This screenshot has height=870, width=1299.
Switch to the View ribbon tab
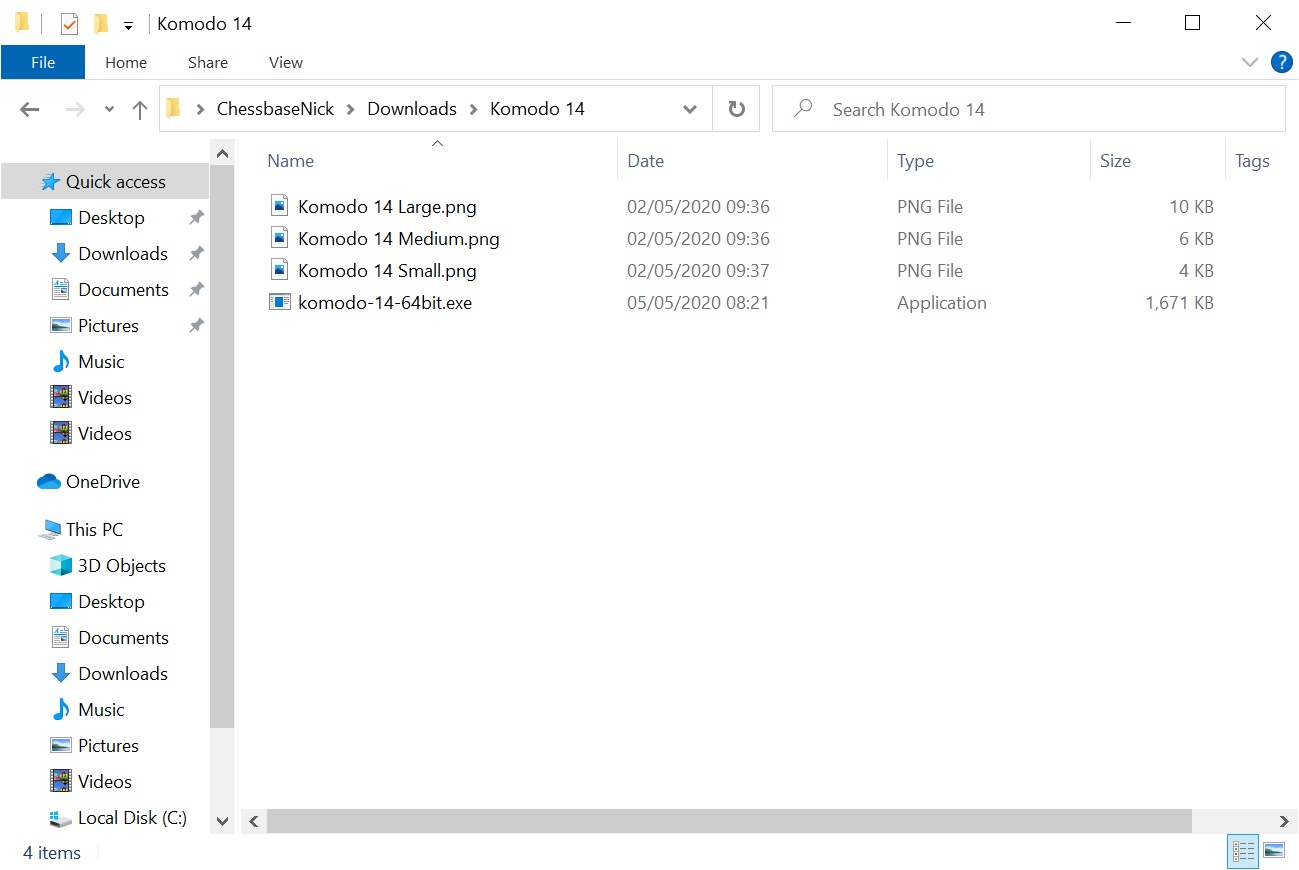[x=285, y=62]
